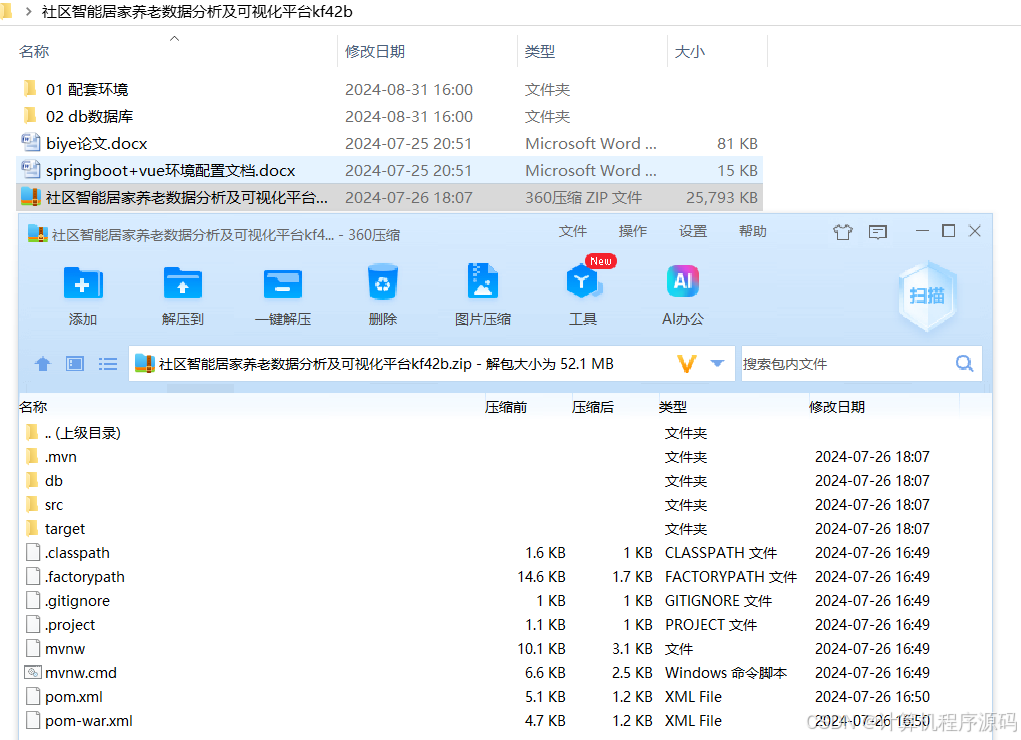Click the 360压缩 ZIP 文件 type cell
This screenshot has height=740, width=1021.
point(583,197)
